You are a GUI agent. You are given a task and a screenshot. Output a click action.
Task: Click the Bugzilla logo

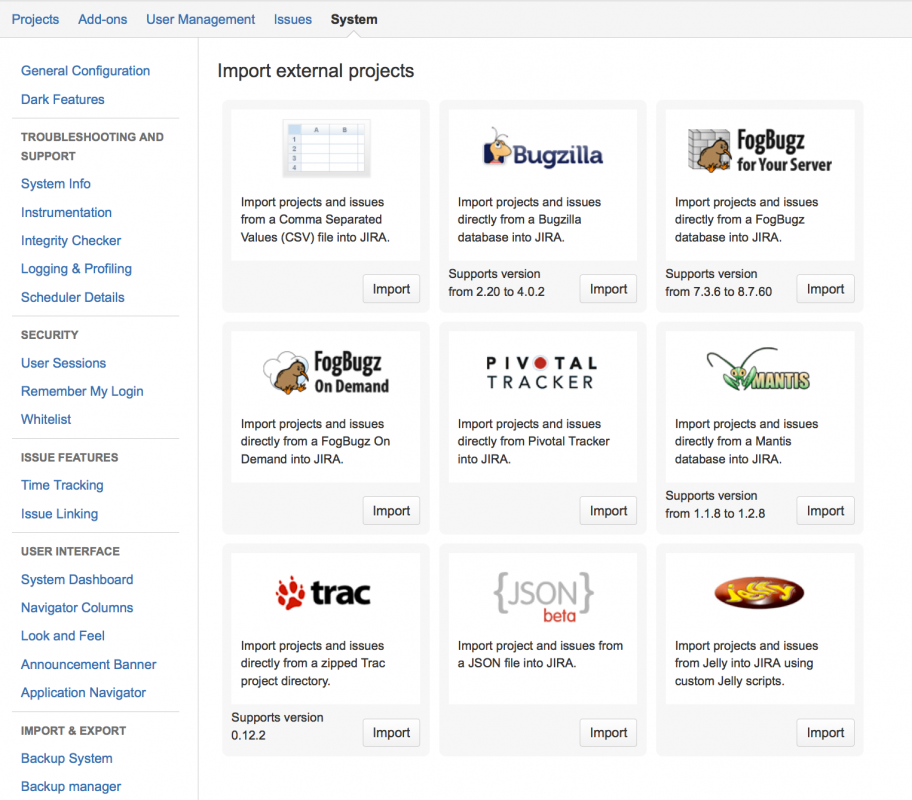pyautogui.click(x=543, y=149)
